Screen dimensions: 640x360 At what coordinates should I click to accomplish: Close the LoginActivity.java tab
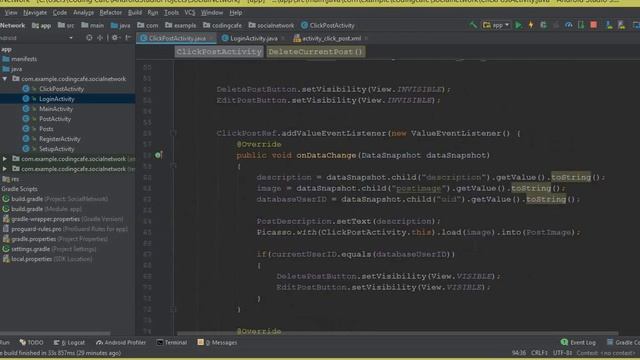pyautogui.click(x=282, y=38)
